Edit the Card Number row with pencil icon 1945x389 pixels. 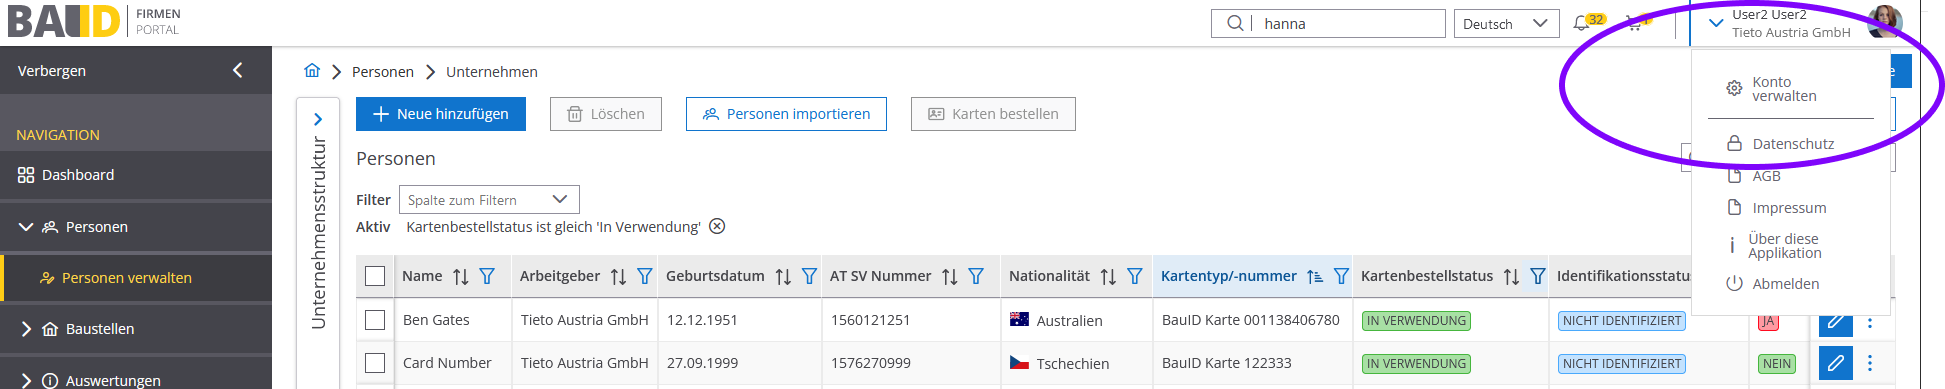pos(1835,363)
